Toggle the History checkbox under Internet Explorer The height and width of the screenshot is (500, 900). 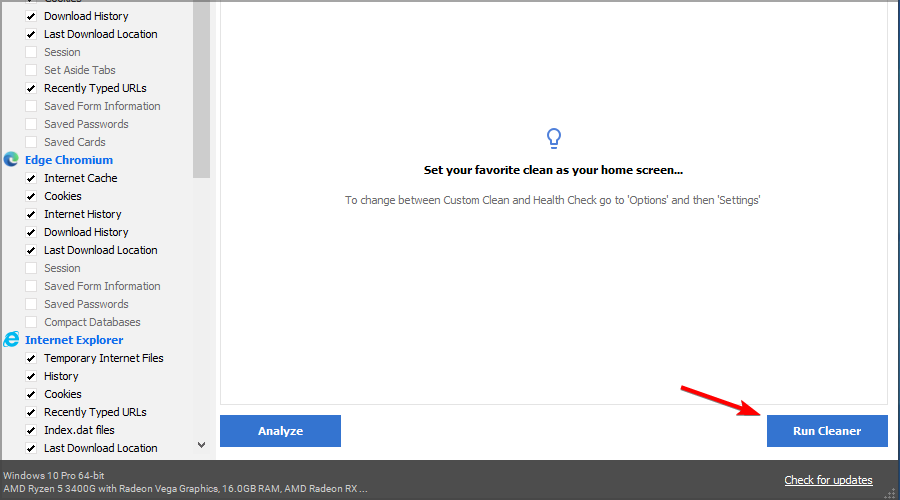pos(31,377)
